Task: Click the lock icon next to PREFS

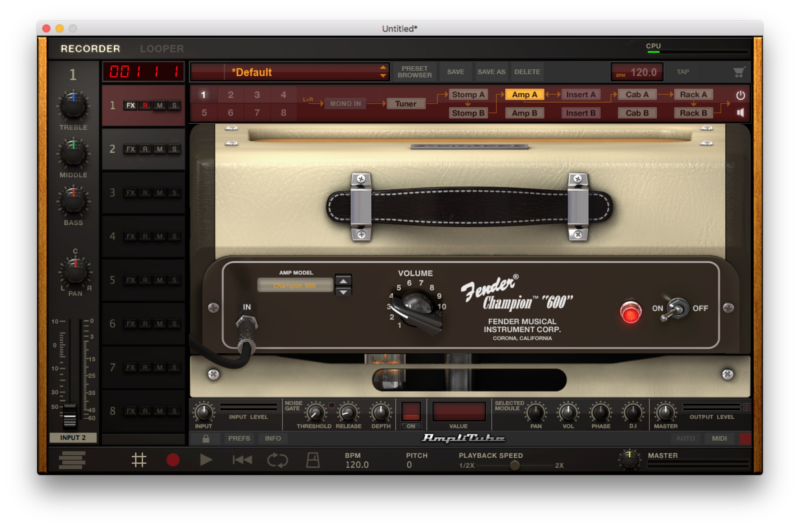Action: 205,439
